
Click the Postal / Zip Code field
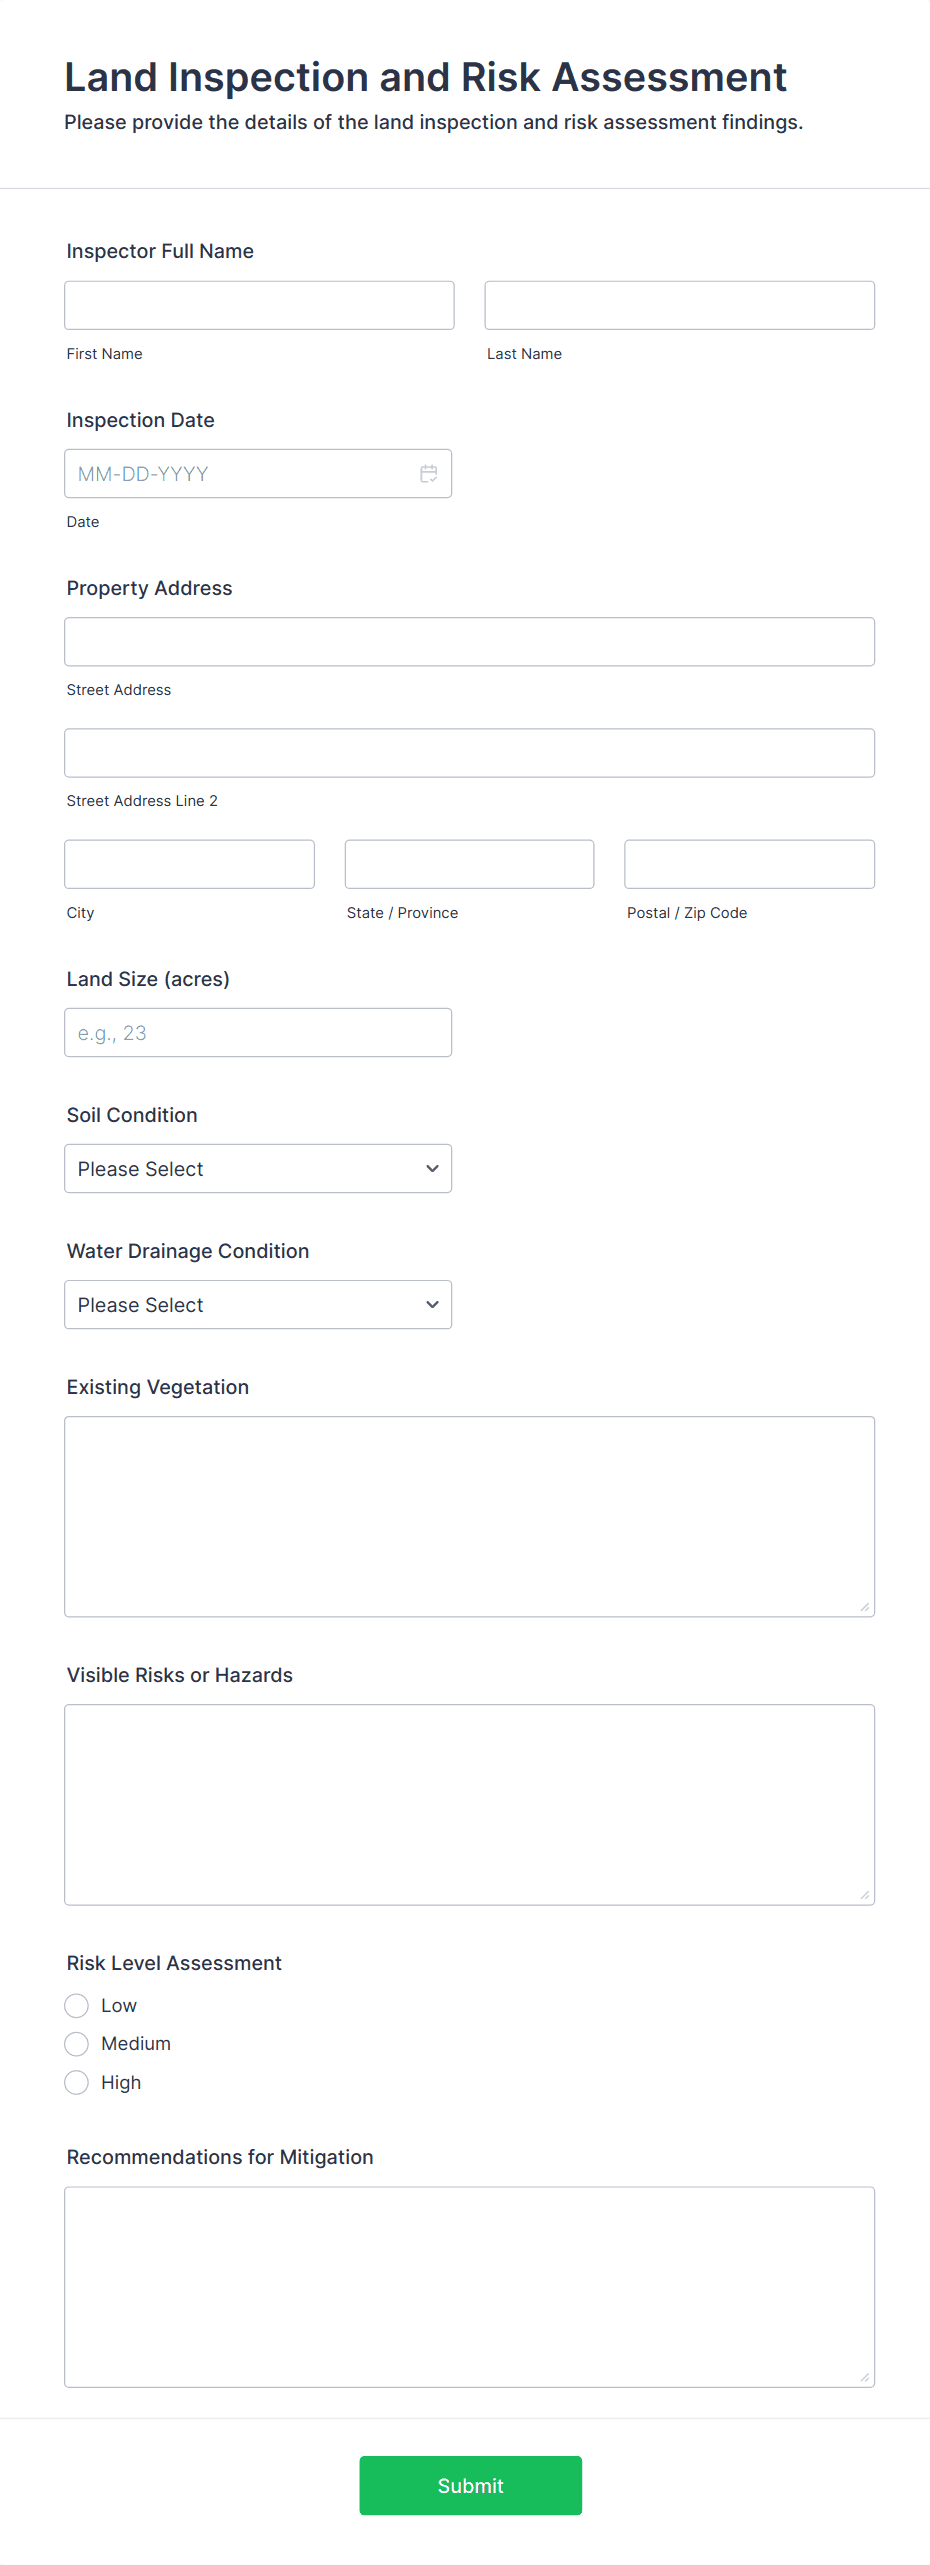pos(749,864)
